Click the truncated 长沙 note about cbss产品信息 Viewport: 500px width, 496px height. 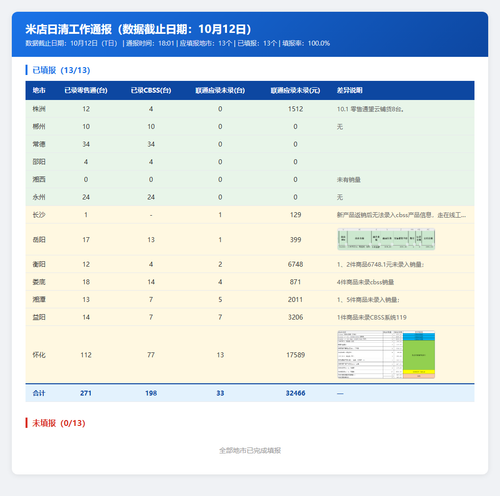click(x=401, y=215)
